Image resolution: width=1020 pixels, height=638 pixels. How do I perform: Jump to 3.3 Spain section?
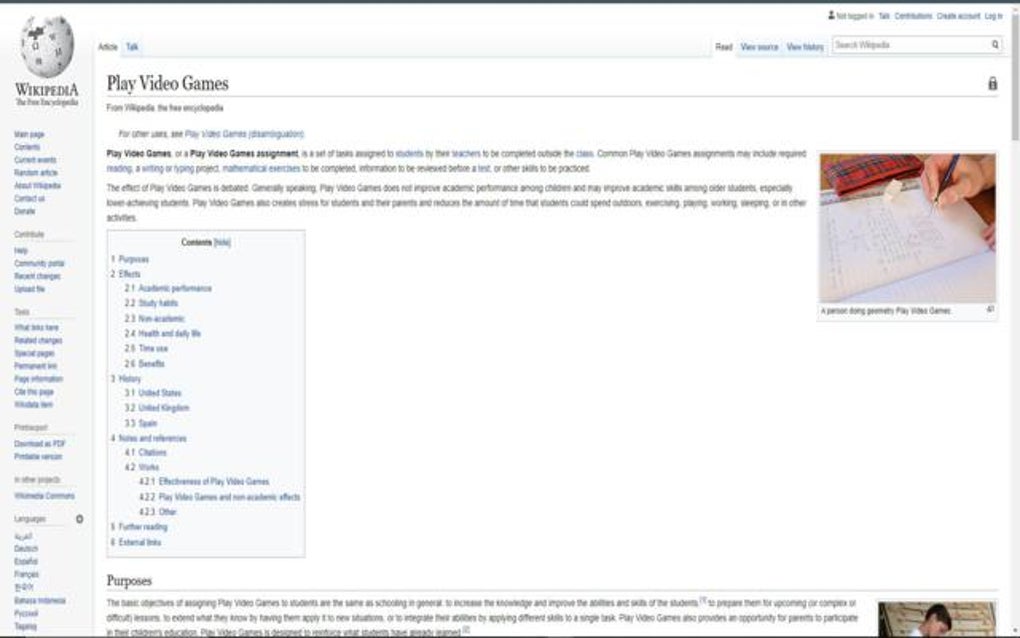141,423
